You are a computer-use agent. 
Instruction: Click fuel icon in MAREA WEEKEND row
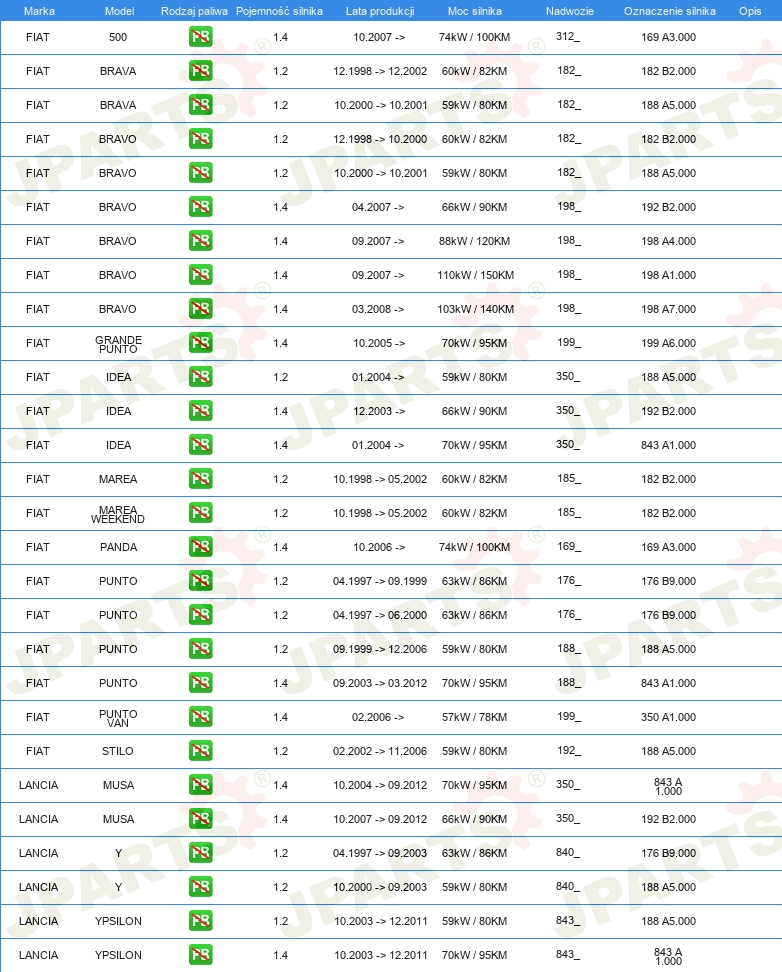200,513
